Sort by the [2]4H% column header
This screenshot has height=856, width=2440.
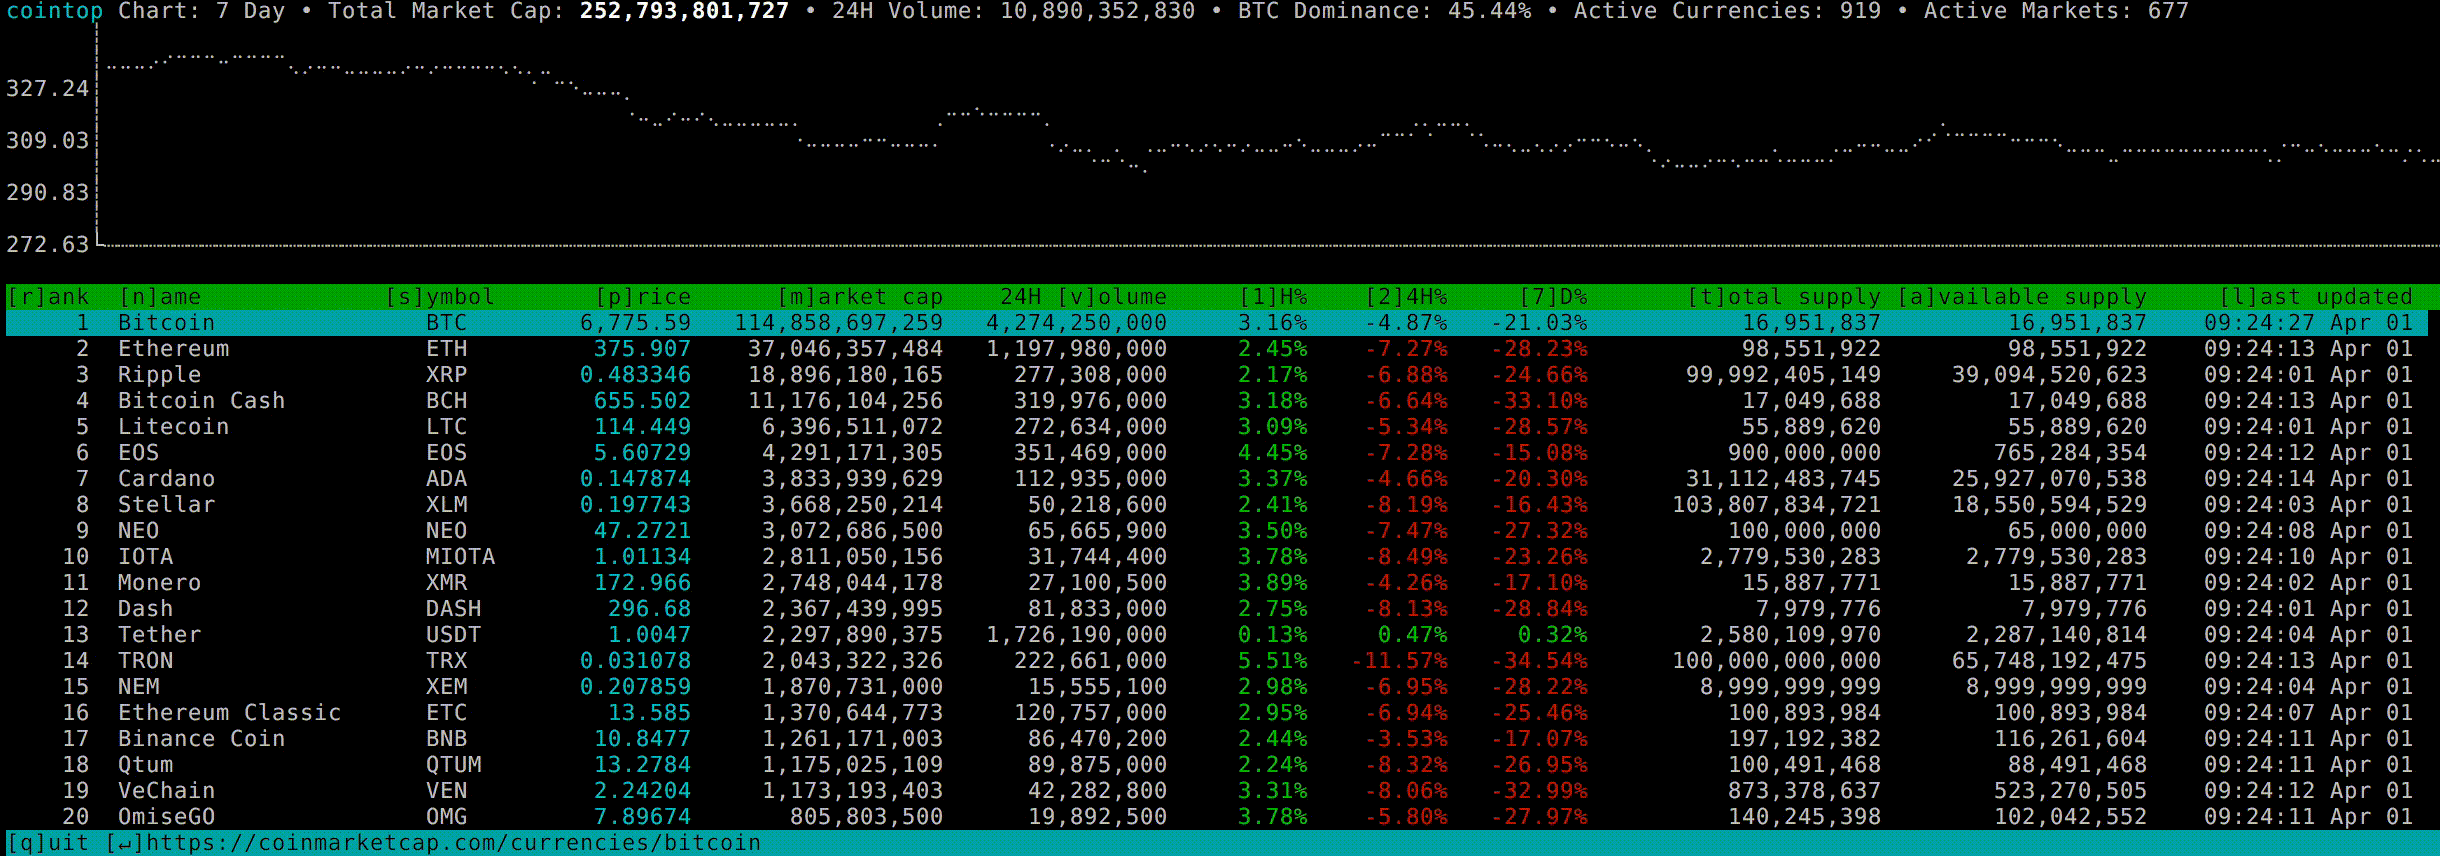[1406, 297]
